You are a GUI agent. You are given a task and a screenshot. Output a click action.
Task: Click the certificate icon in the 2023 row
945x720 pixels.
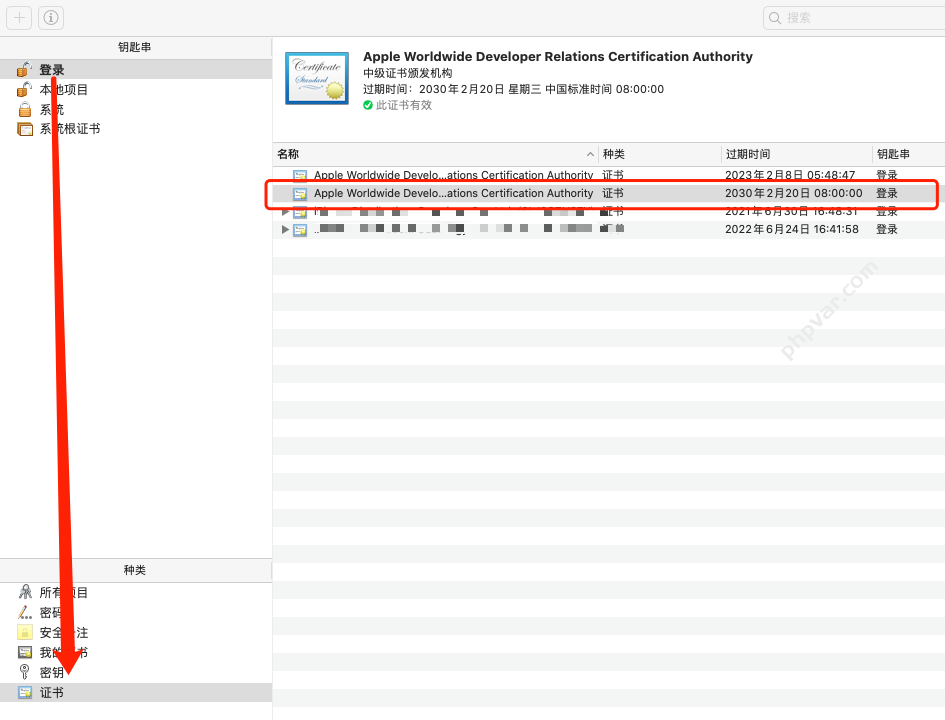point(300,175)
